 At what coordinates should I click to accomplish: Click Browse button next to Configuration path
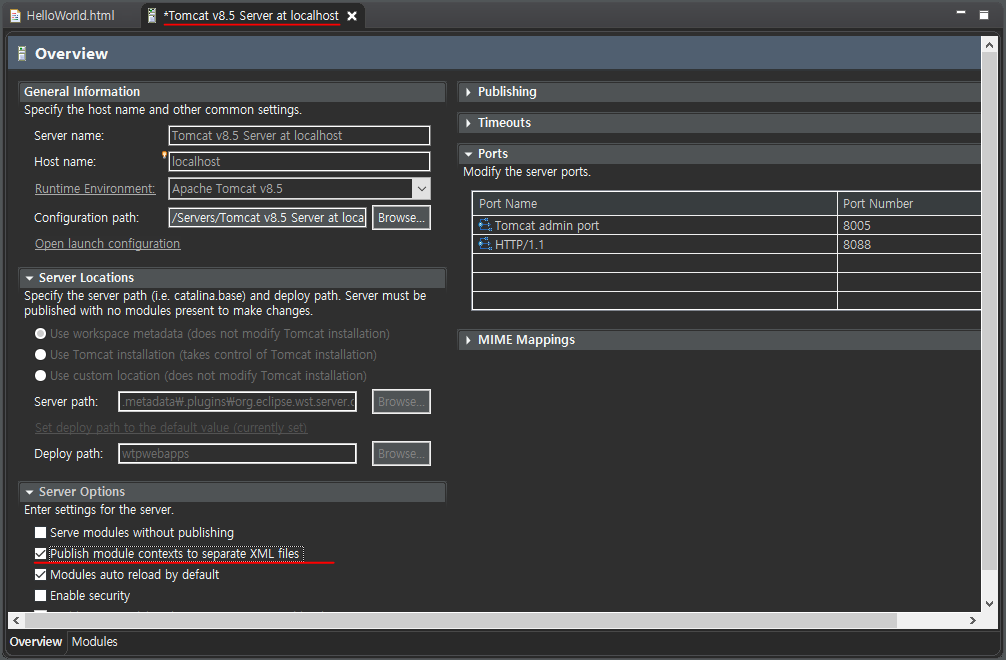401,217
